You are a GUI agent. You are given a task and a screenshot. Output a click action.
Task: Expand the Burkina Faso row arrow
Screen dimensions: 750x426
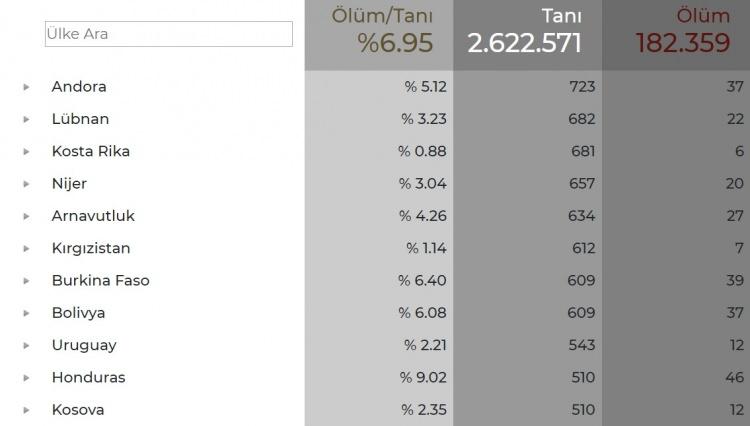(x=27, y=281)
